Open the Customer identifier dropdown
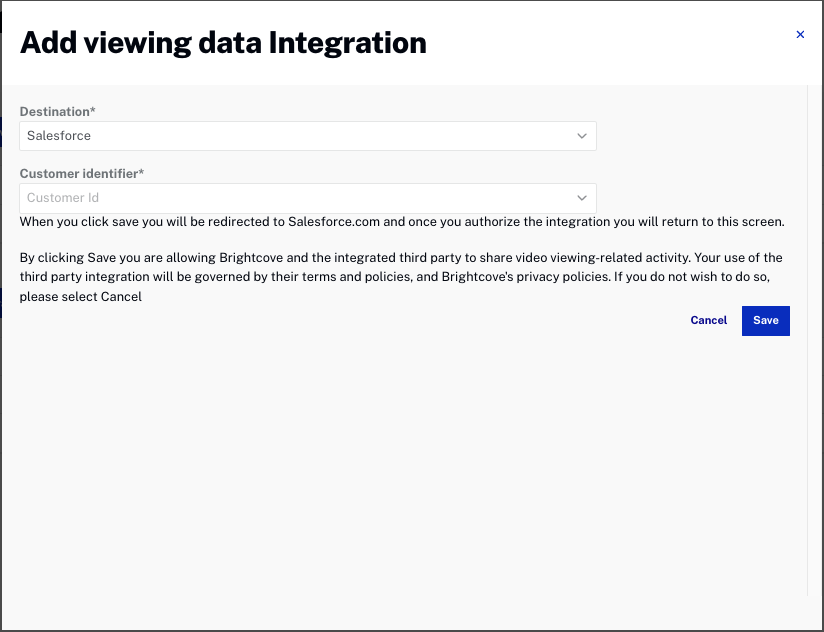The width and height of the screenshot is (824, 632). pos(307,197)
